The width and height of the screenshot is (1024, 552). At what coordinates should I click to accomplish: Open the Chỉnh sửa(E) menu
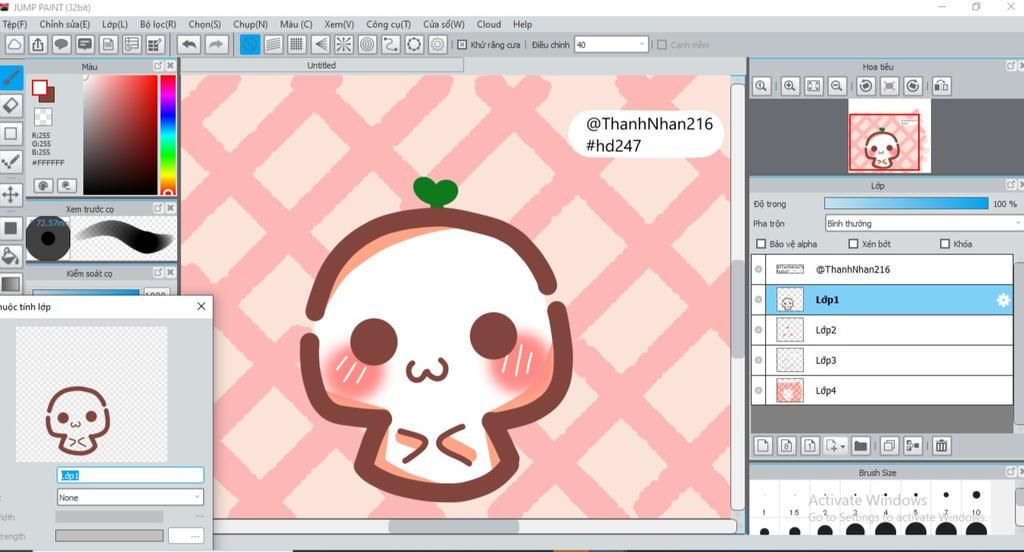pyautogui.click(x=65, y=24)
